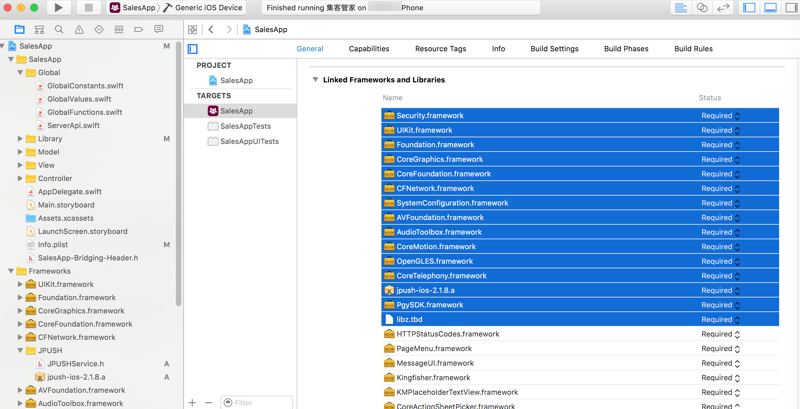Open the Report navigator speech-bubble icon
The image size is (800, 409).
coord(159,30)
